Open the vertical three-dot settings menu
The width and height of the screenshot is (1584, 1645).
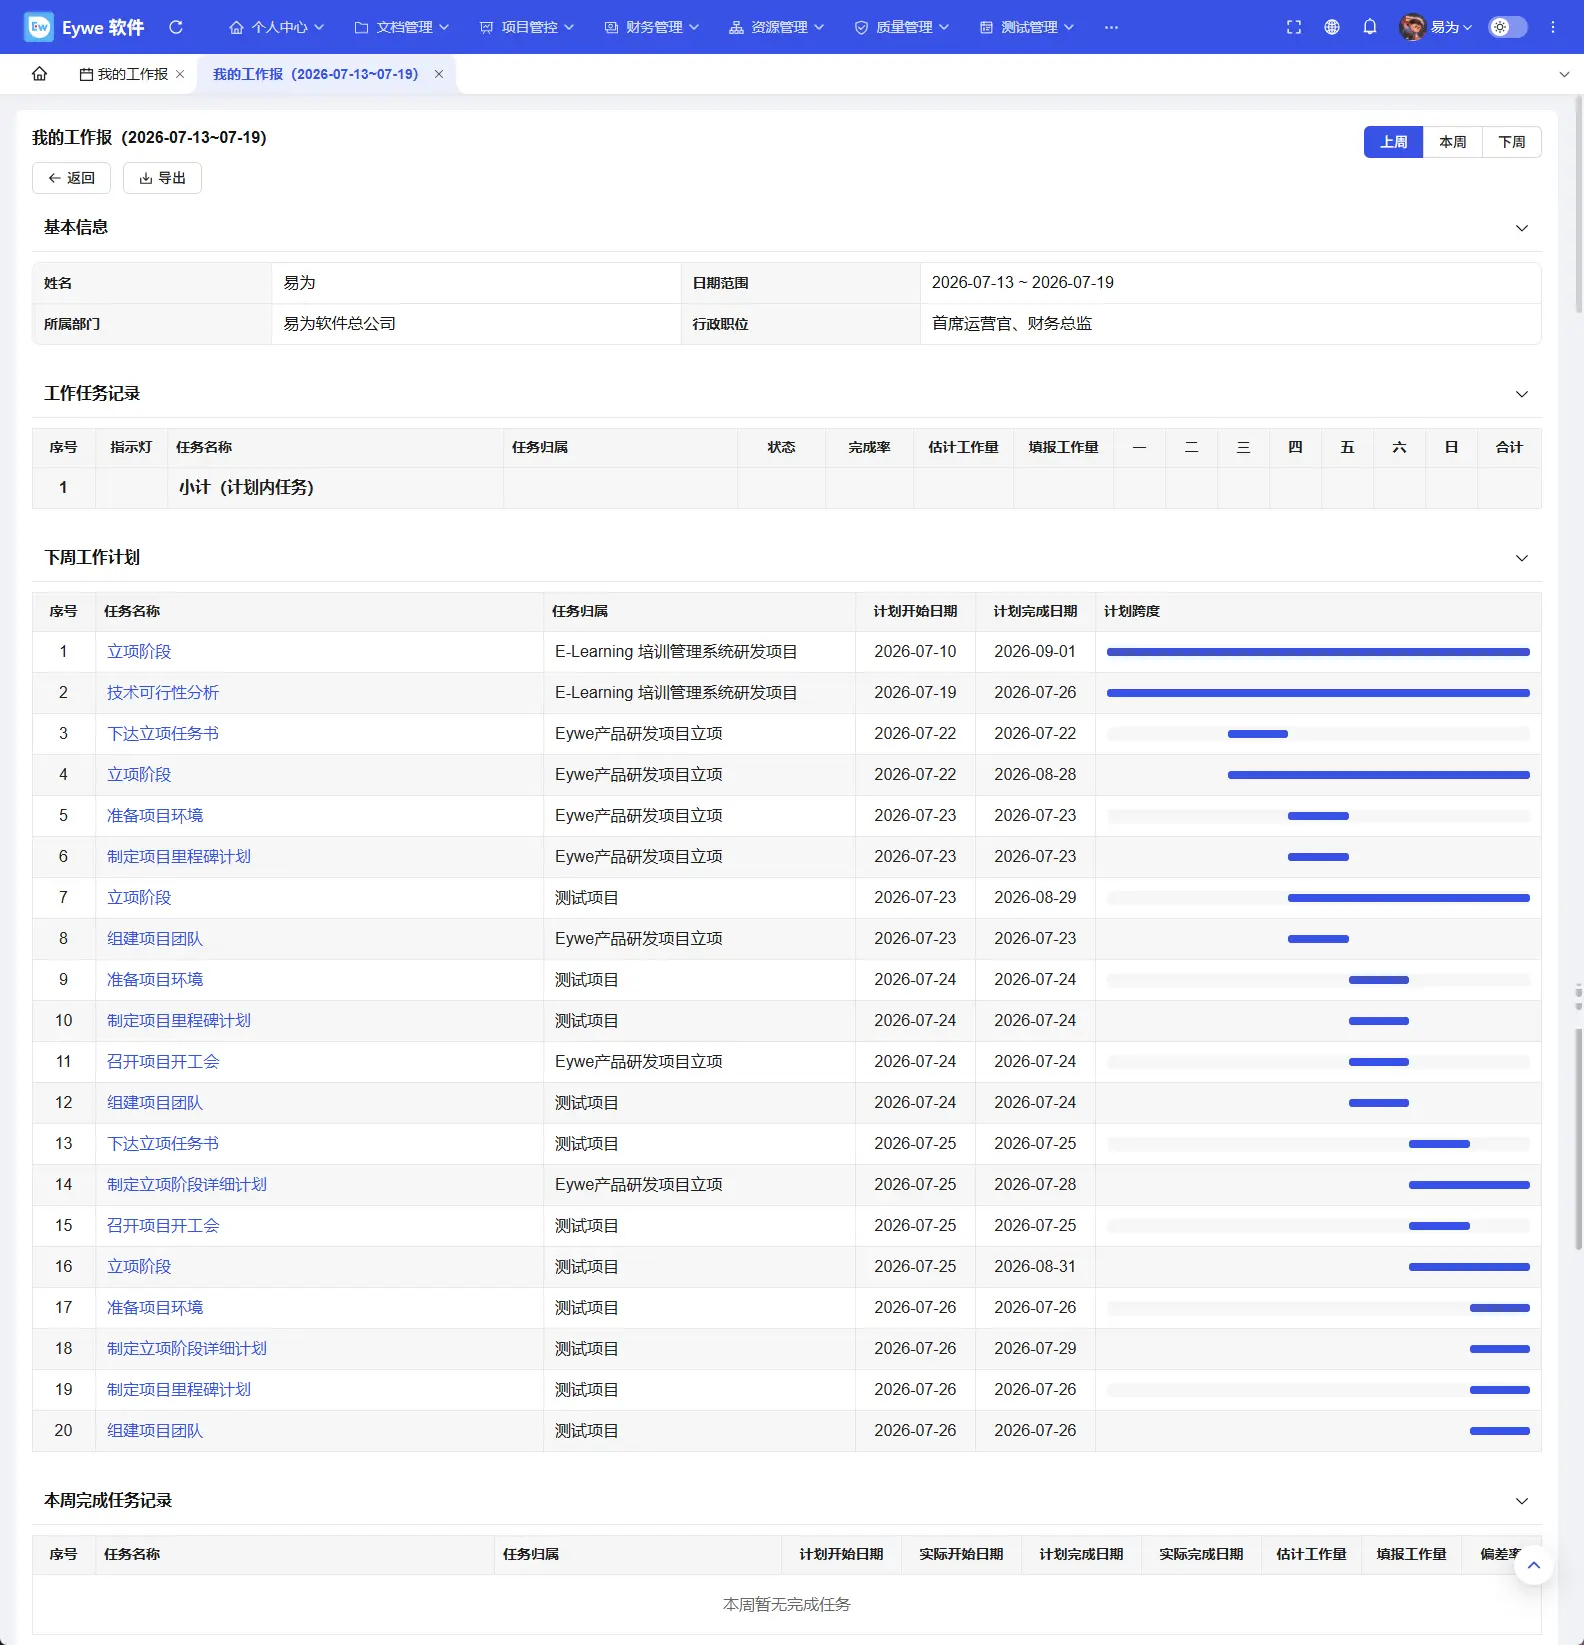click(1553, 27)
